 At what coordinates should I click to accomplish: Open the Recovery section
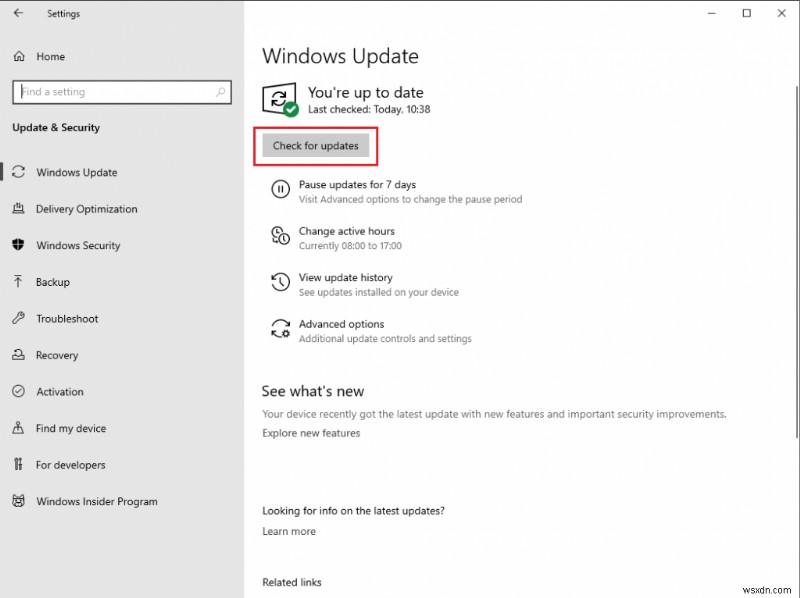click(x=57, y=355)
